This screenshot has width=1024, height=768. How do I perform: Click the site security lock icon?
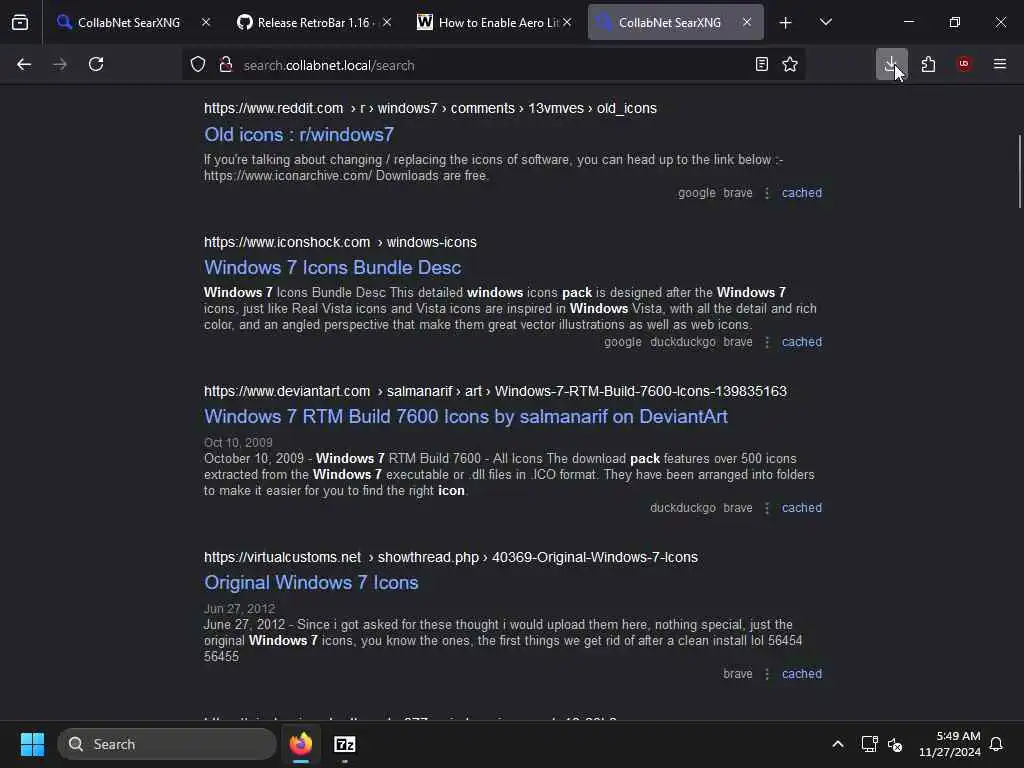click(x=226, y=65)
